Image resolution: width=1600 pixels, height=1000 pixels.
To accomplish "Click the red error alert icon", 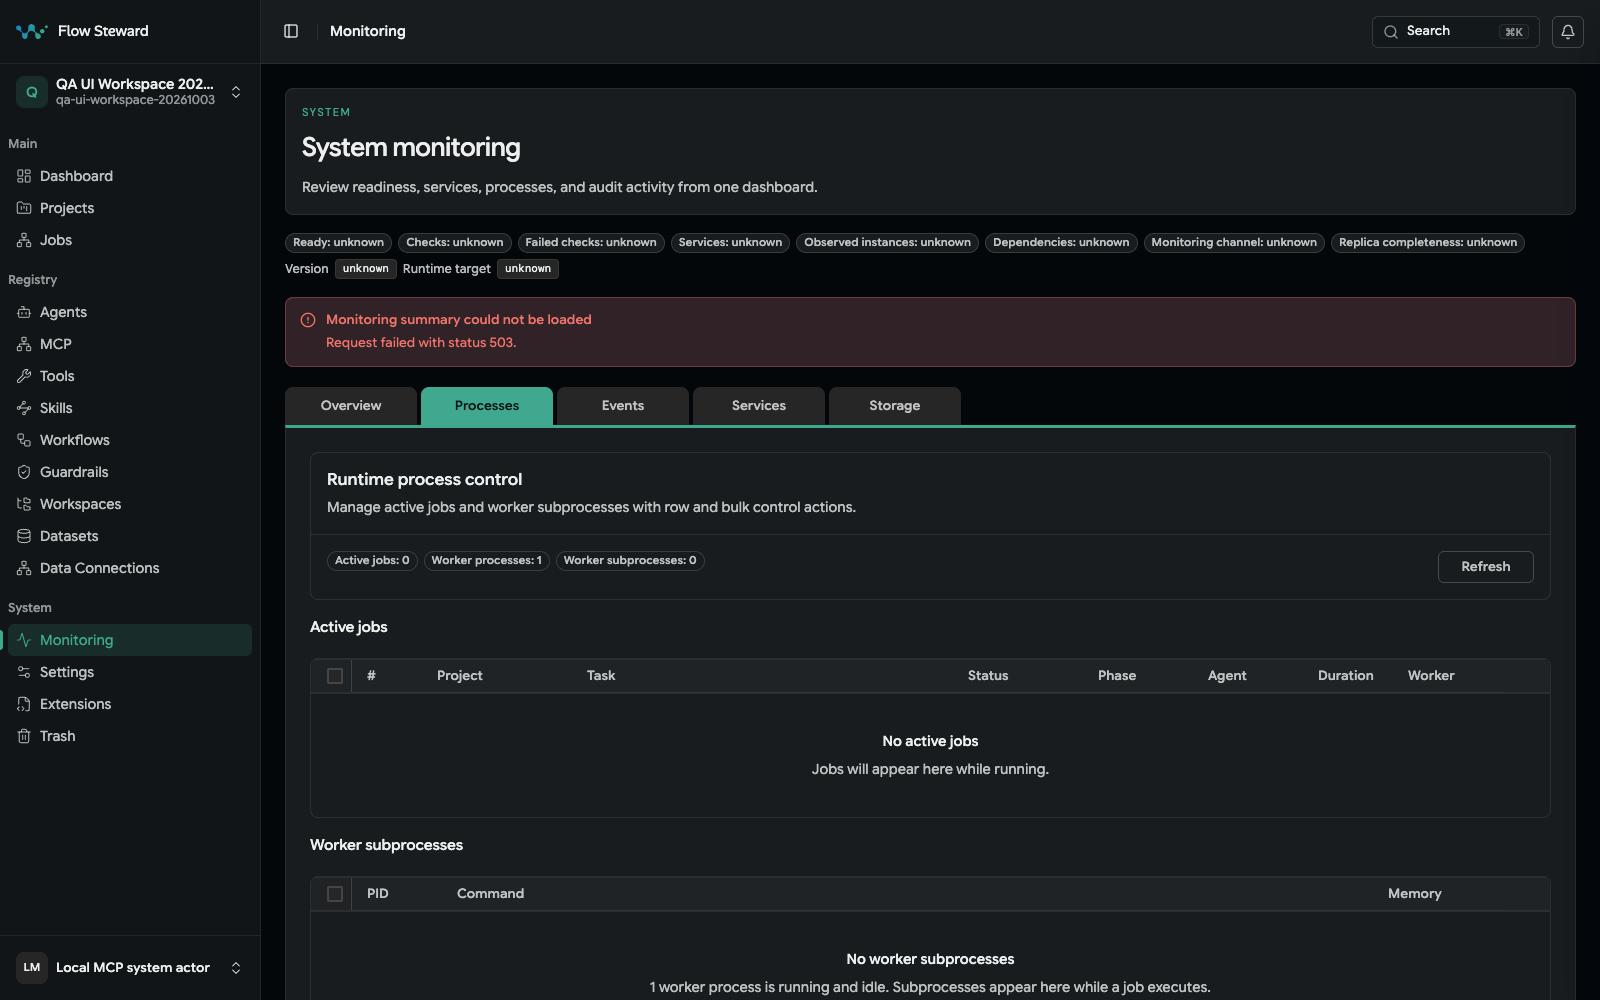I will [x=308, y=320].
